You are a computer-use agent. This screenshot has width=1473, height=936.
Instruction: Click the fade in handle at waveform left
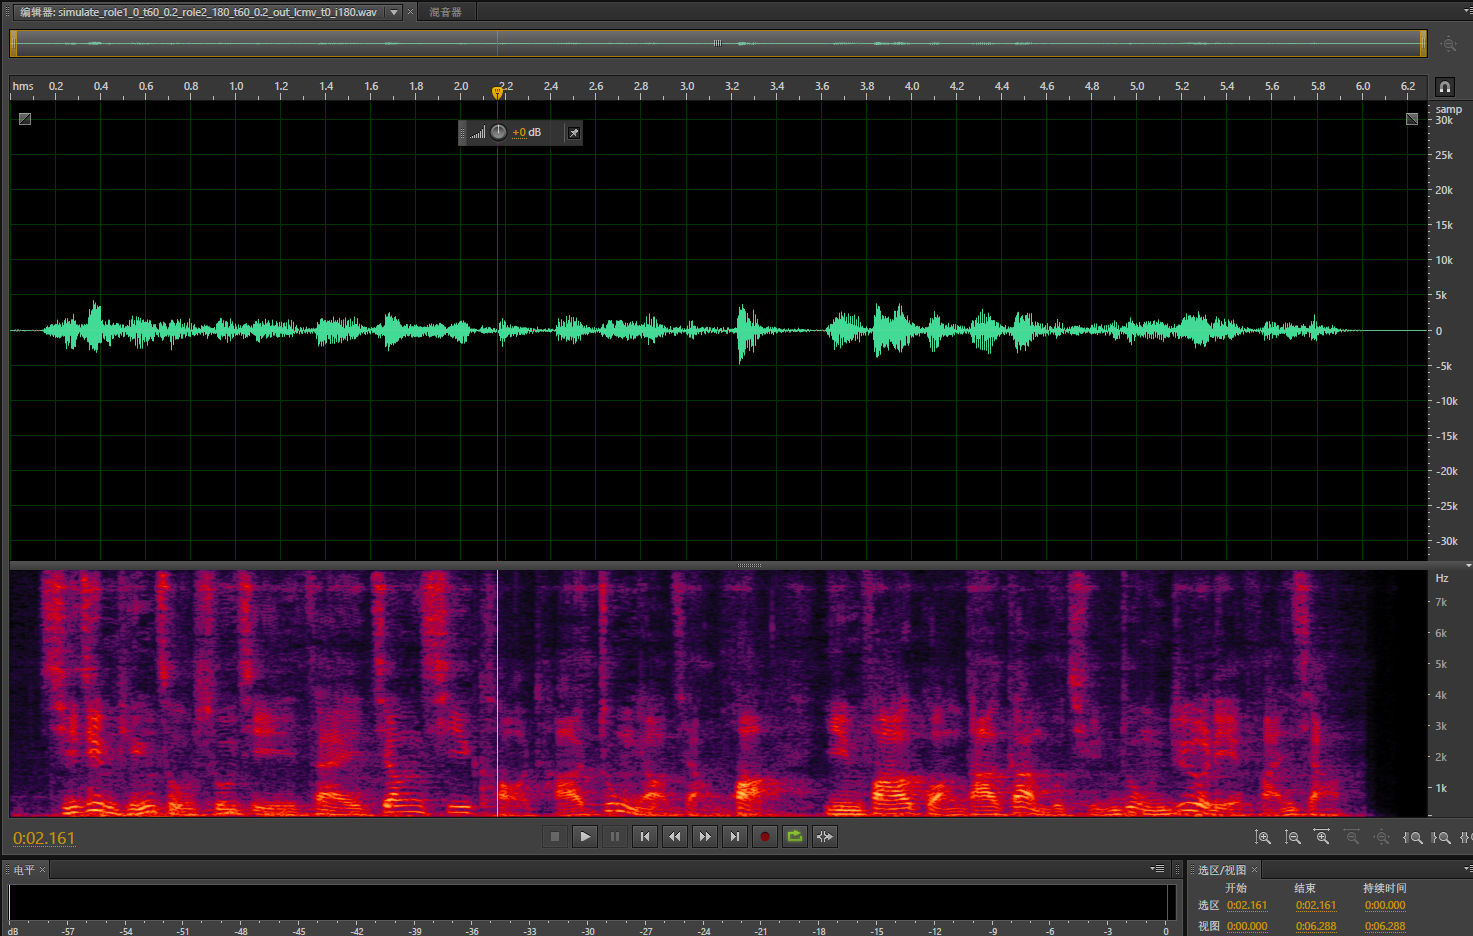click(25, 119)
